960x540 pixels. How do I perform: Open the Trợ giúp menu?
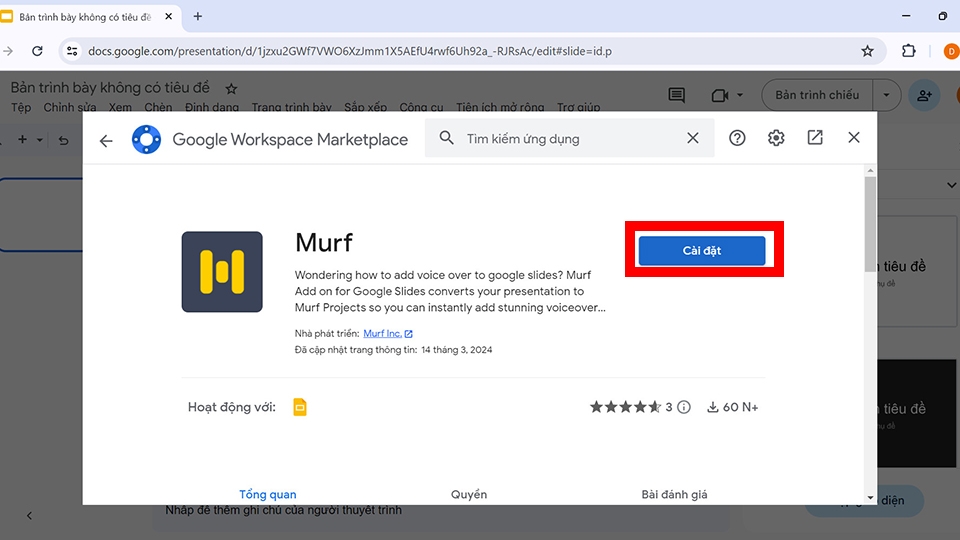[x=579, y=107]
